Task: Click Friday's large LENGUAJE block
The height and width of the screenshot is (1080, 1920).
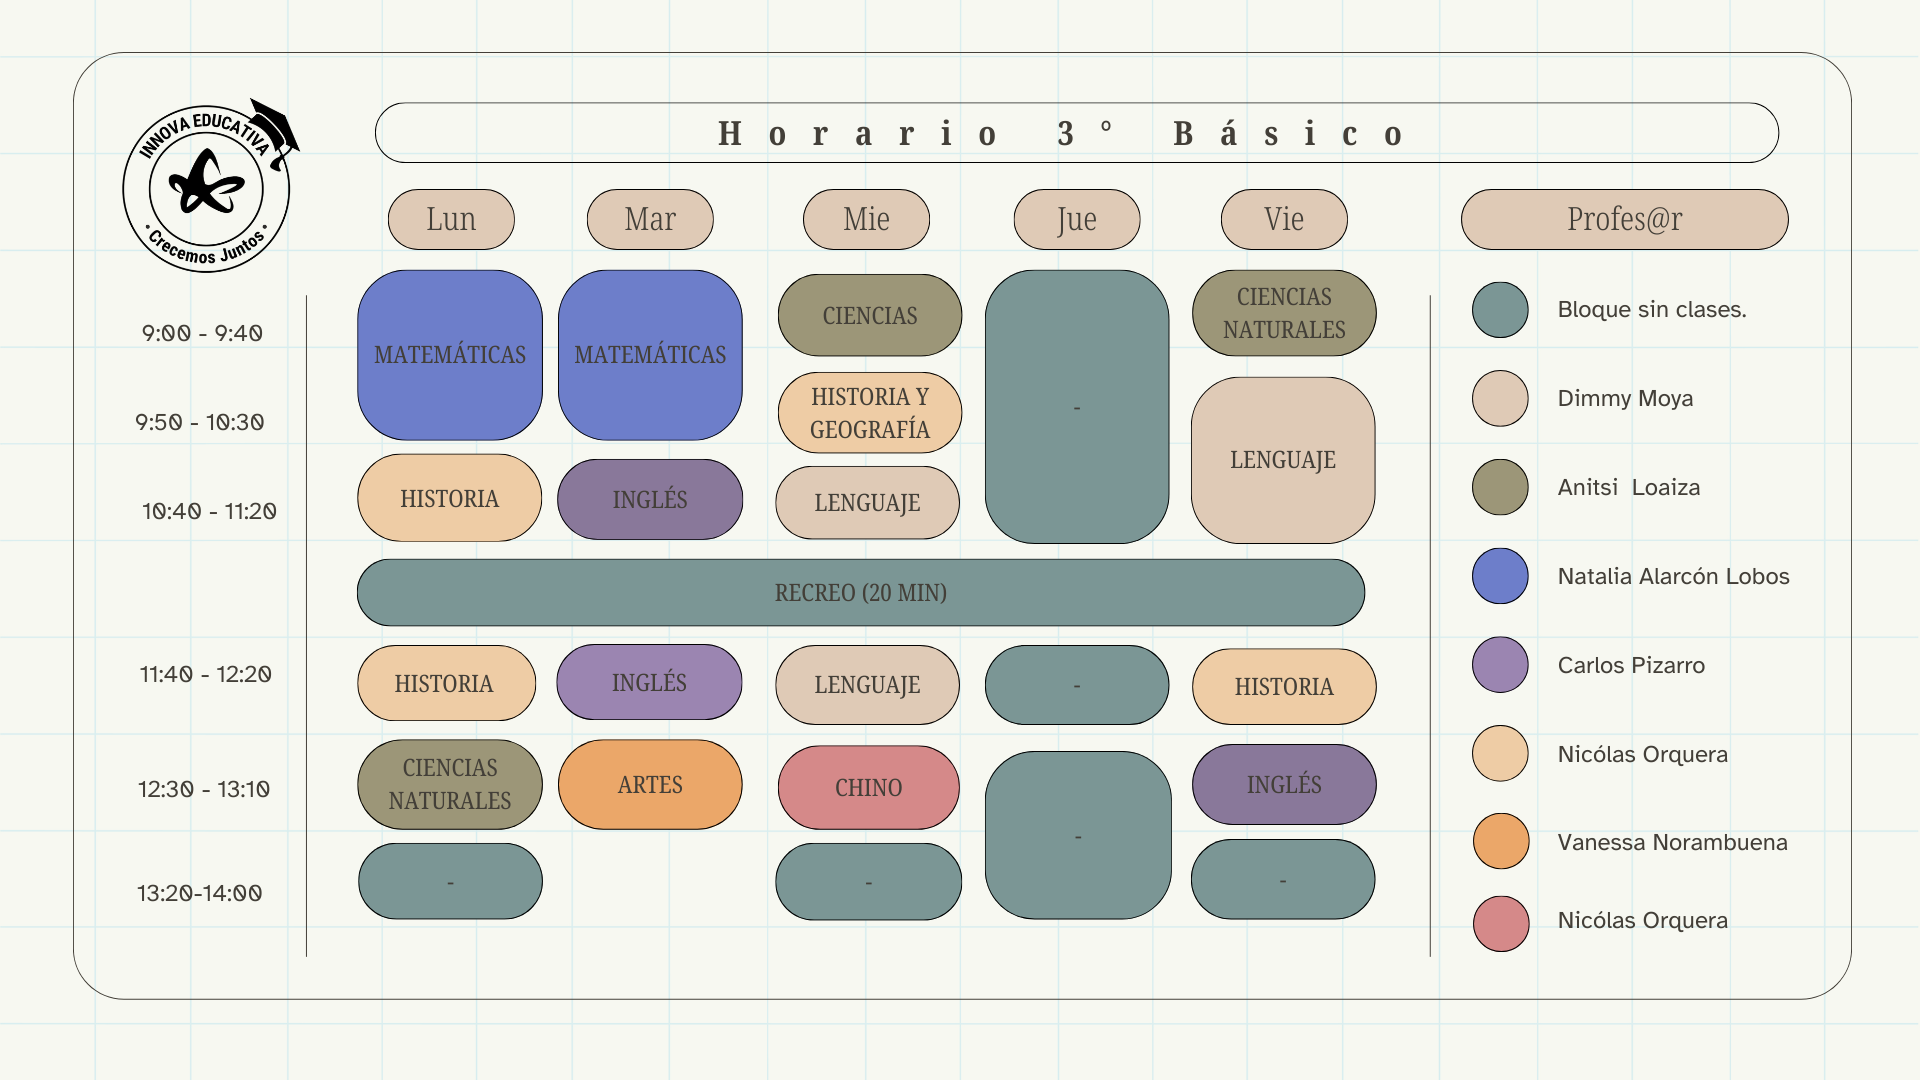Action: 1283,460
